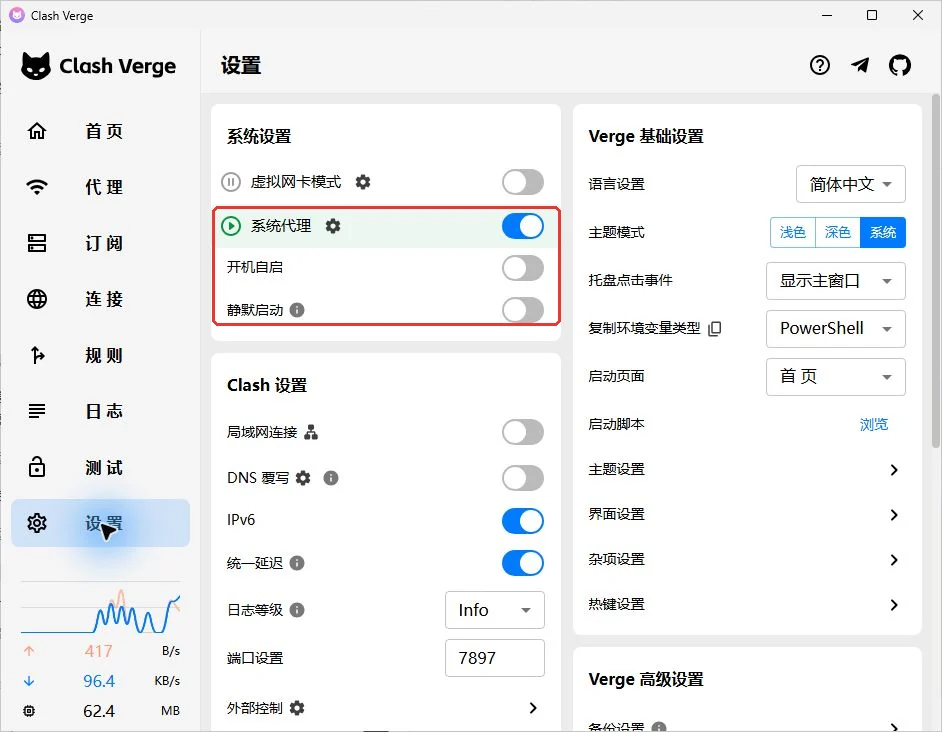The width and height of the screenshot is (942, 732).
Task: Turn on the 局域网连接 switch
Action: [x=523, y=432]
